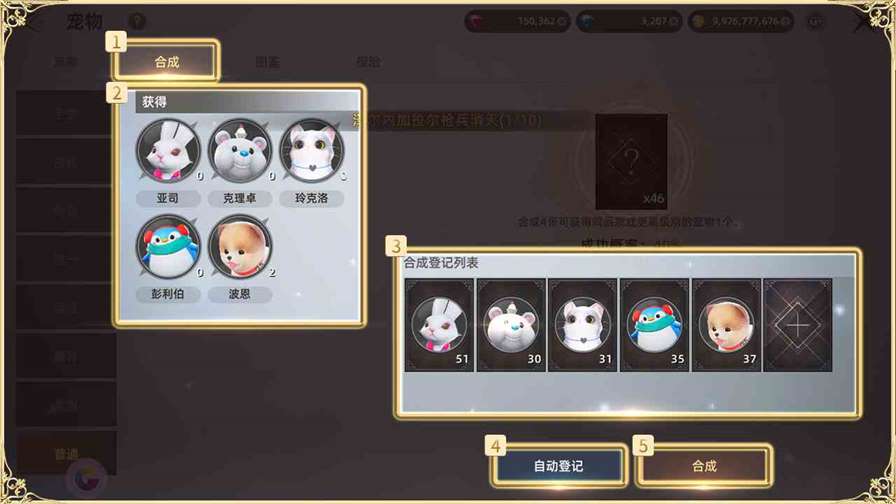The height and width of the screenshot is (504, 896).
Task: Click the 亚司 rabbit pet icon
Action: click(x=169, y=151)
